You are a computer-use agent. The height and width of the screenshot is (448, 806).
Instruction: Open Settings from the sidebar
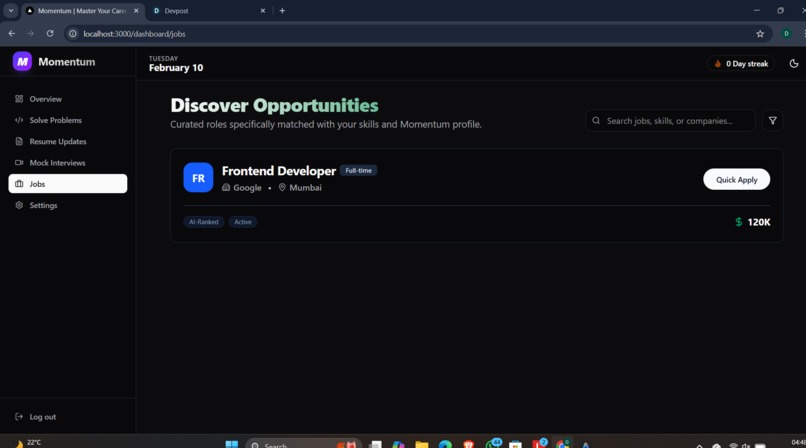point(67,205)
